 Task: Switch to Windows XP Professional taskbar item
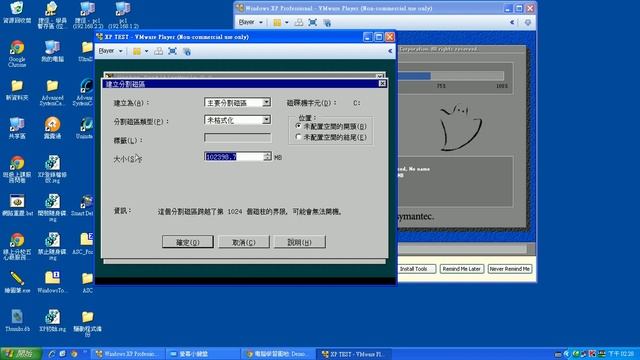(128, 354)
